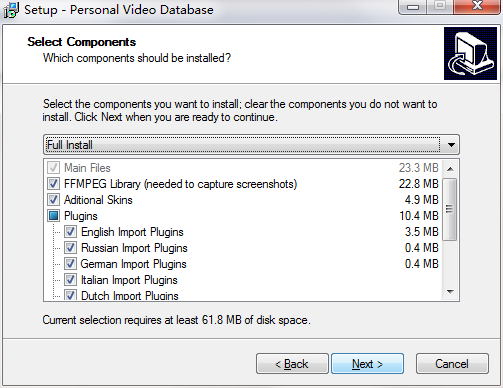Open the Full Install type dropdown
Image resolution: width=503 pixels, height=388 pixels.
click(251, 145)
